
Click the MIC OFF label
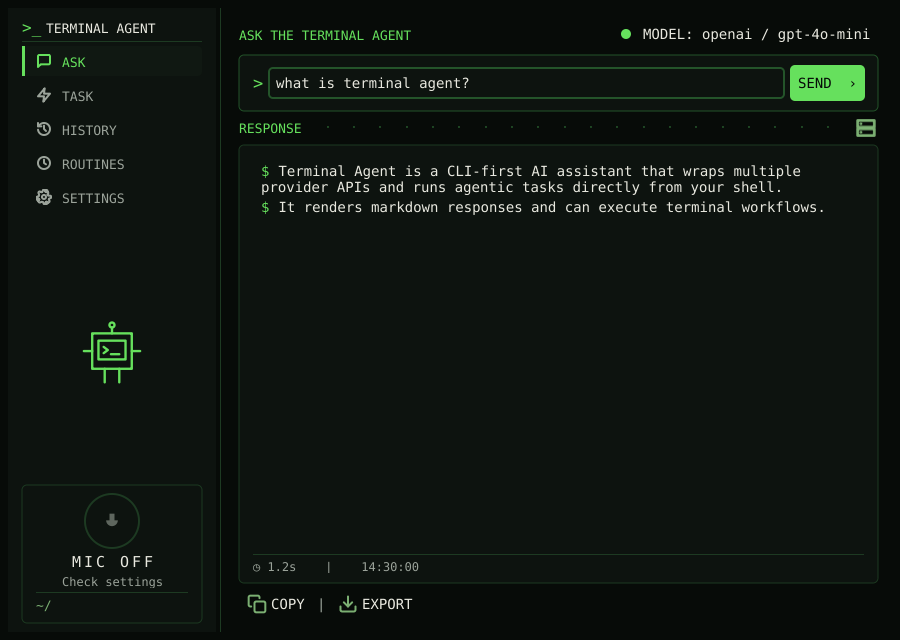(x=112, y=561)
